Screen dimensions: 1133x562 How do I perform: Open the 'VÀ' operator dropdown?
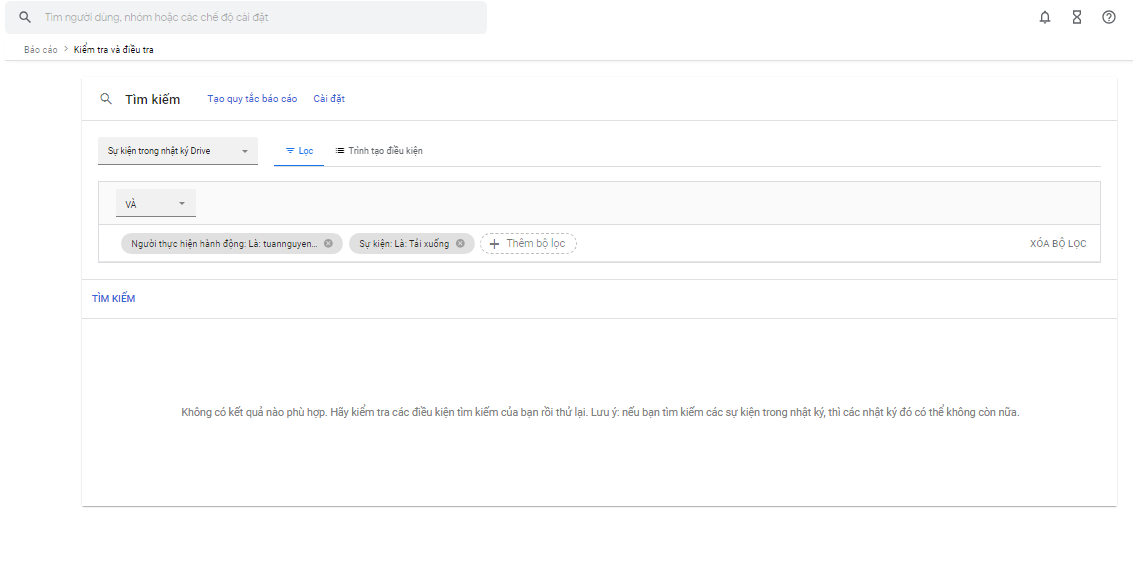pyautogui.click(x=156, y=204)
